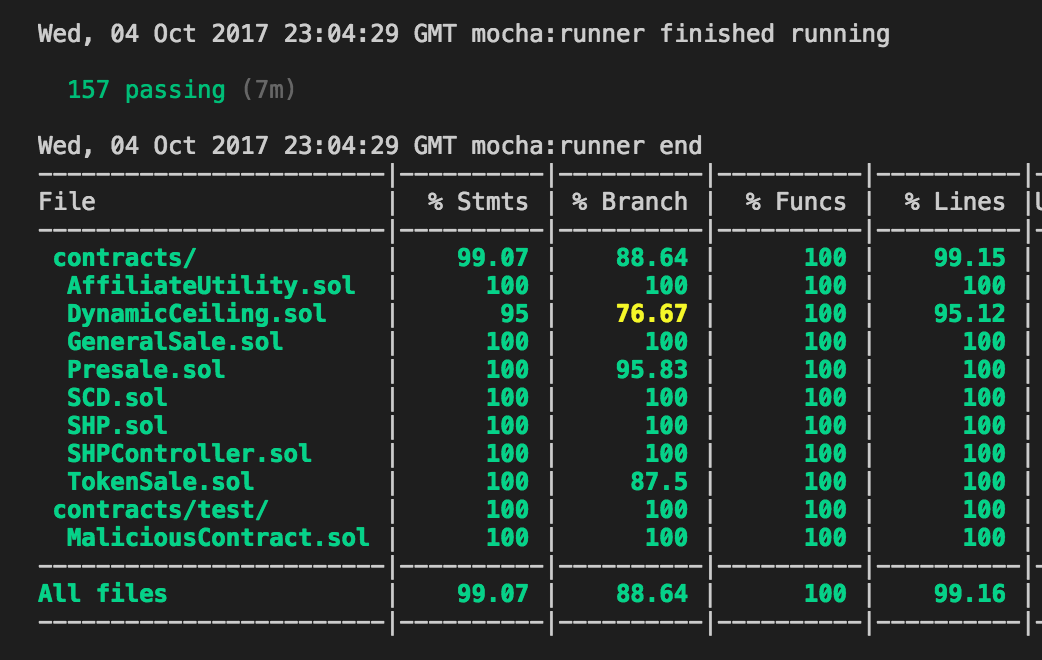Click All files statements value 99.07
This screenshot has height=660, width=1042.
[493, 594]
